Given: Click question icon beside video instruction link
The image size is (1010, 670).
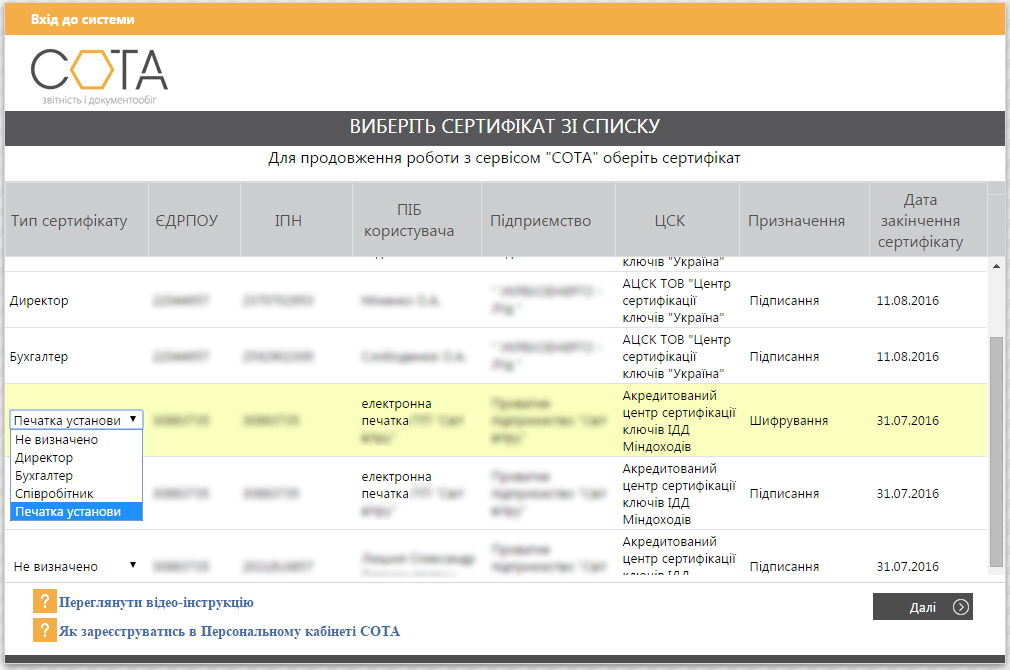Looking at the screenshot, I should [44, 602].
